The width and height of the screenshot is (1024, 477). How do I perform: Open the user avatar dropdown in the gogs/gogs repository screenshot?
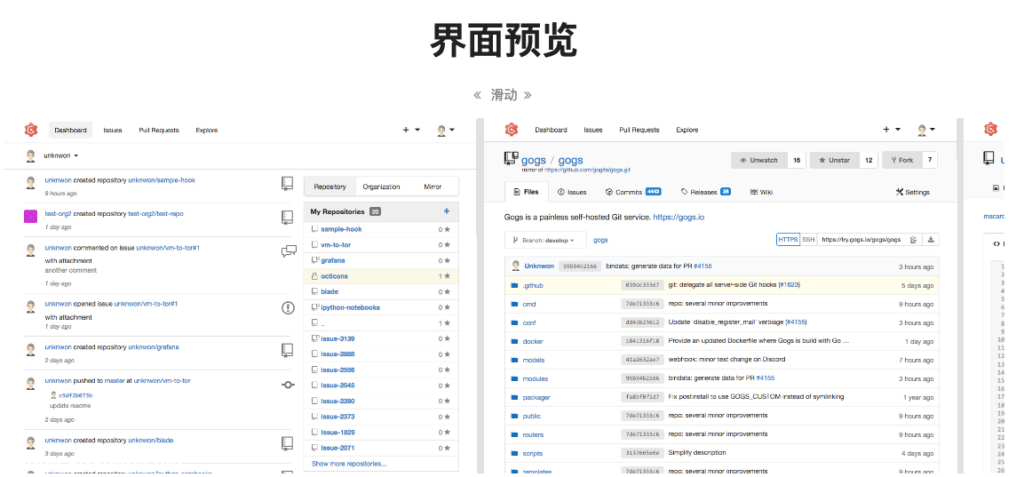click(x=926, y=129)
